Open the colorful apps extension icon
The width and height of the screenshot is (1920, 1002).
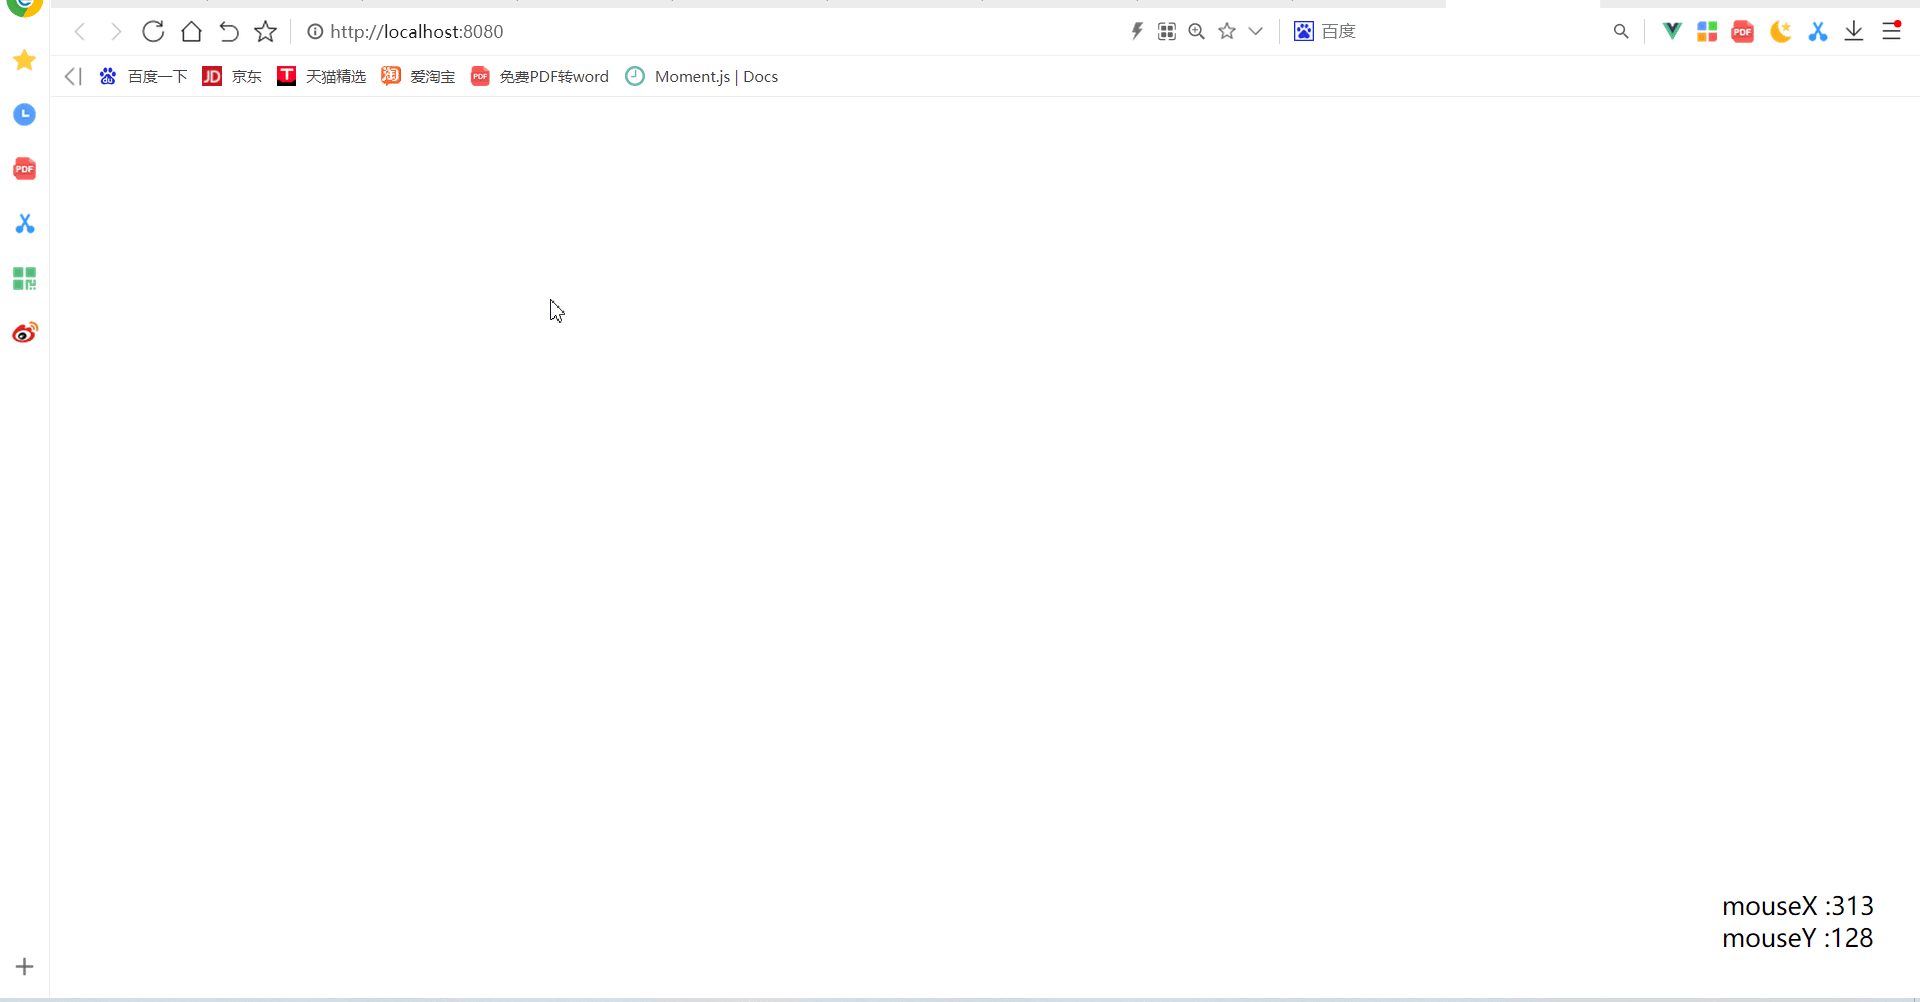pos(1707,32)
